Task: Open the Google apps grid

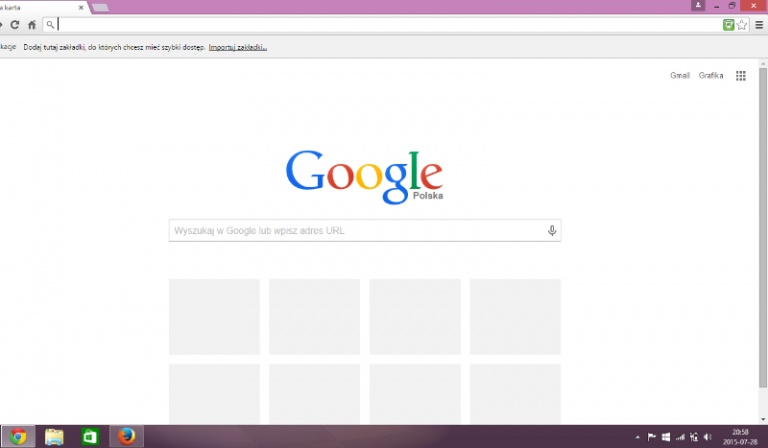Action: point(741,76)
